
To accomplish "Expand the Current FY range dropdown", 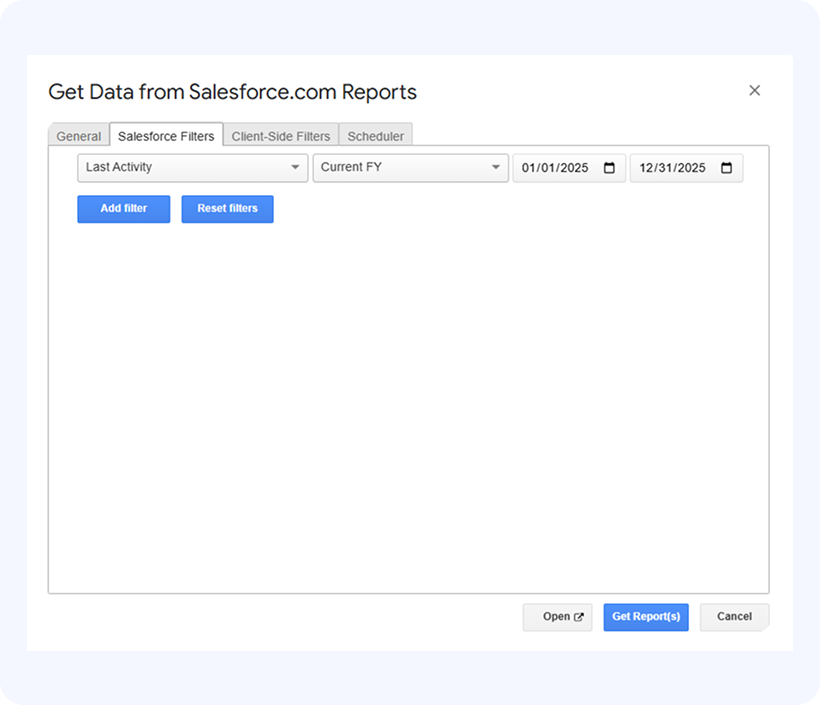I will pyautogui.click(x=410, y=168).
